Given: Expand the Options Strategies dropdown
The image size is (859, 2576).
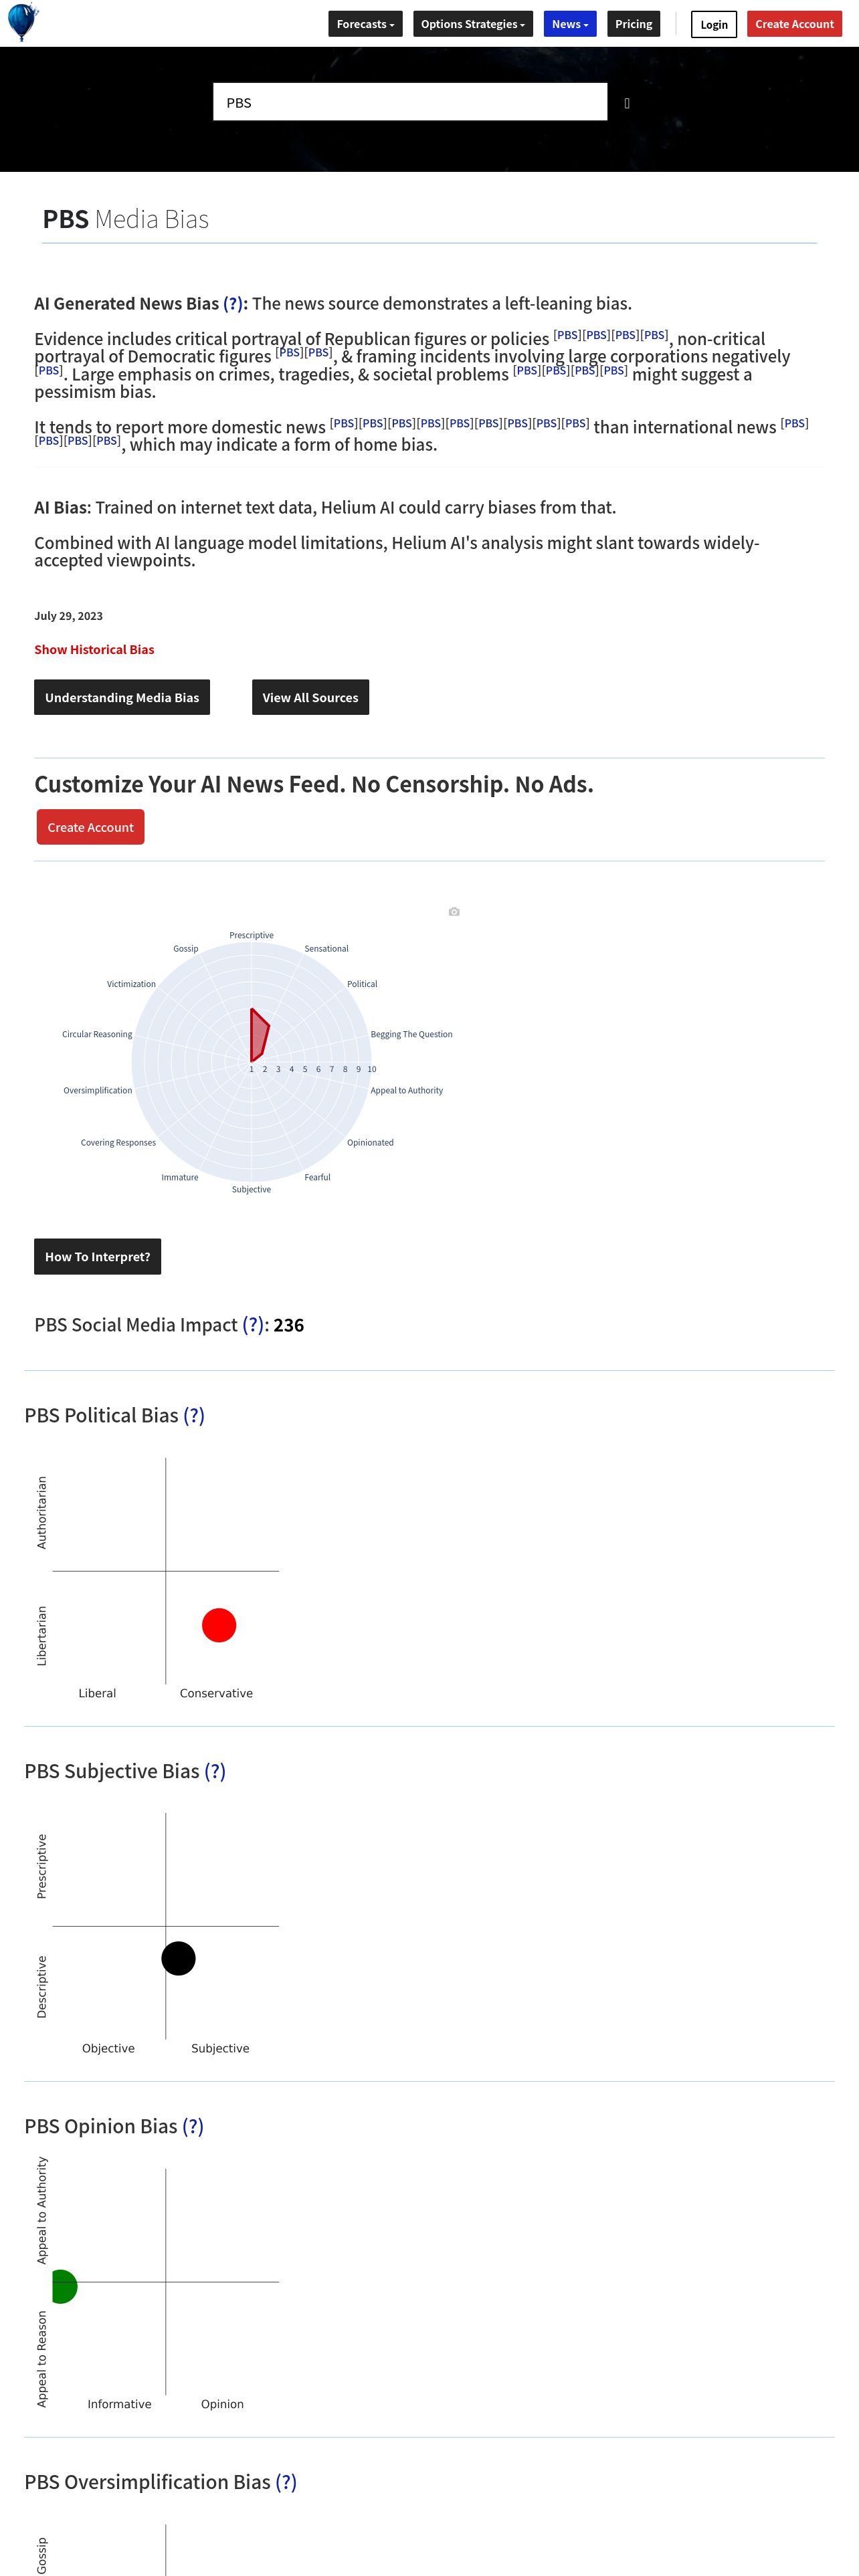Looking at the screenshot, I should pyautogui.click(x=472, y=24).
